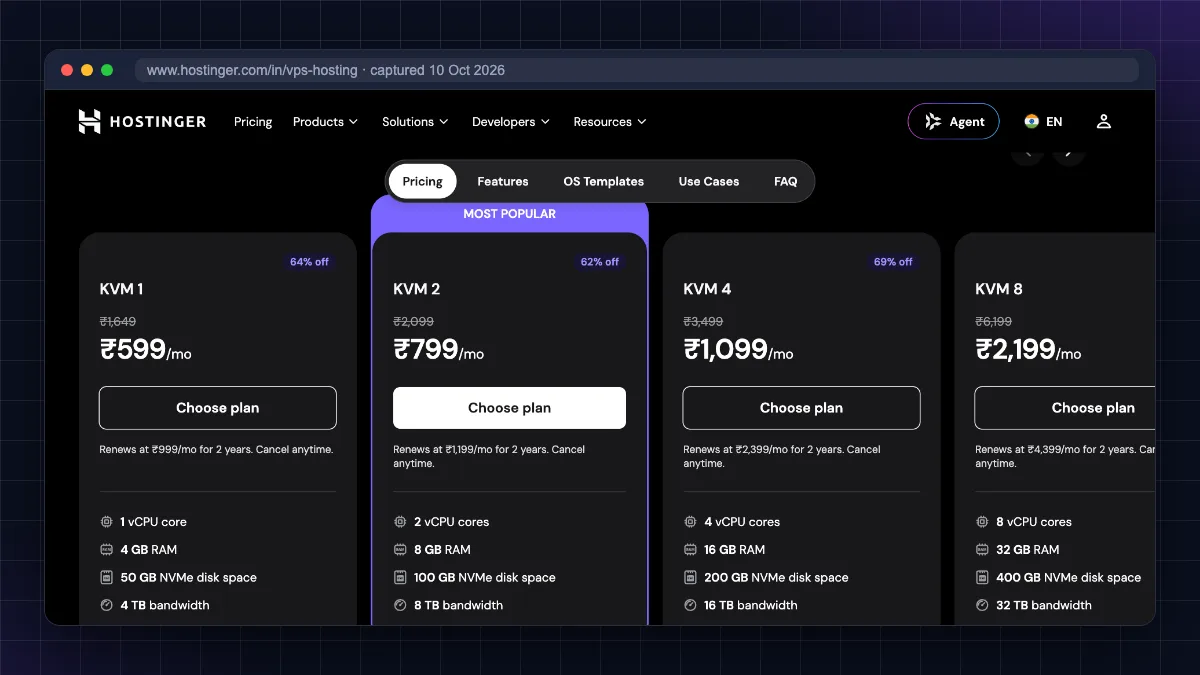Click the 69% off badge

click(x=893, y=262)
